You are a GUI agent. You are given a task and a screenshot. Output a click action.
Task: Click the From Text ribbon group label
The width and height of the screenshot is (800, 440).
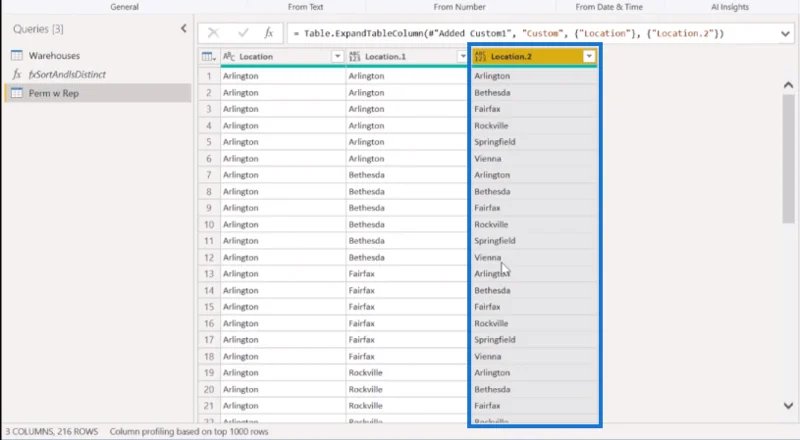click(x=305, y=7)
